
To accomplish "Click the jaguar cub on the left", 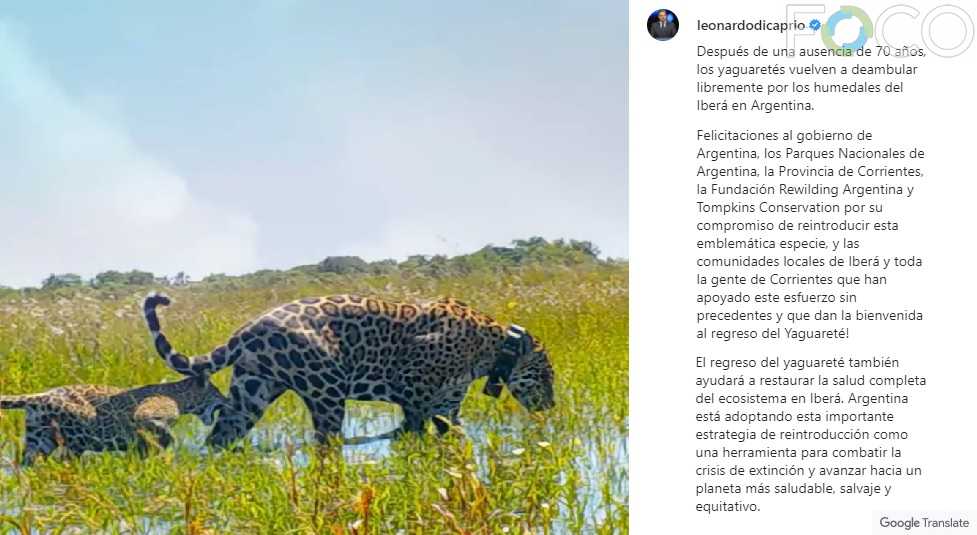I will [x=100, y=415].
